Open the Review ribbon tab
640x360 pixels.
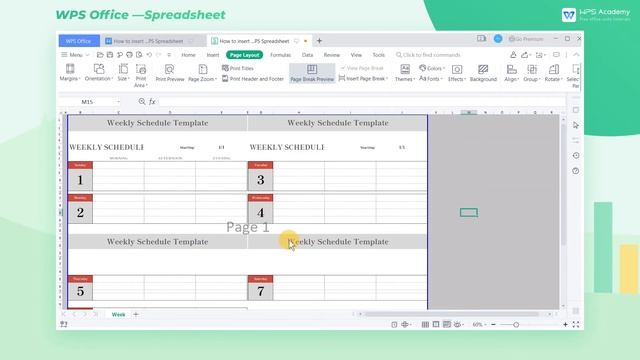point(331,55)
